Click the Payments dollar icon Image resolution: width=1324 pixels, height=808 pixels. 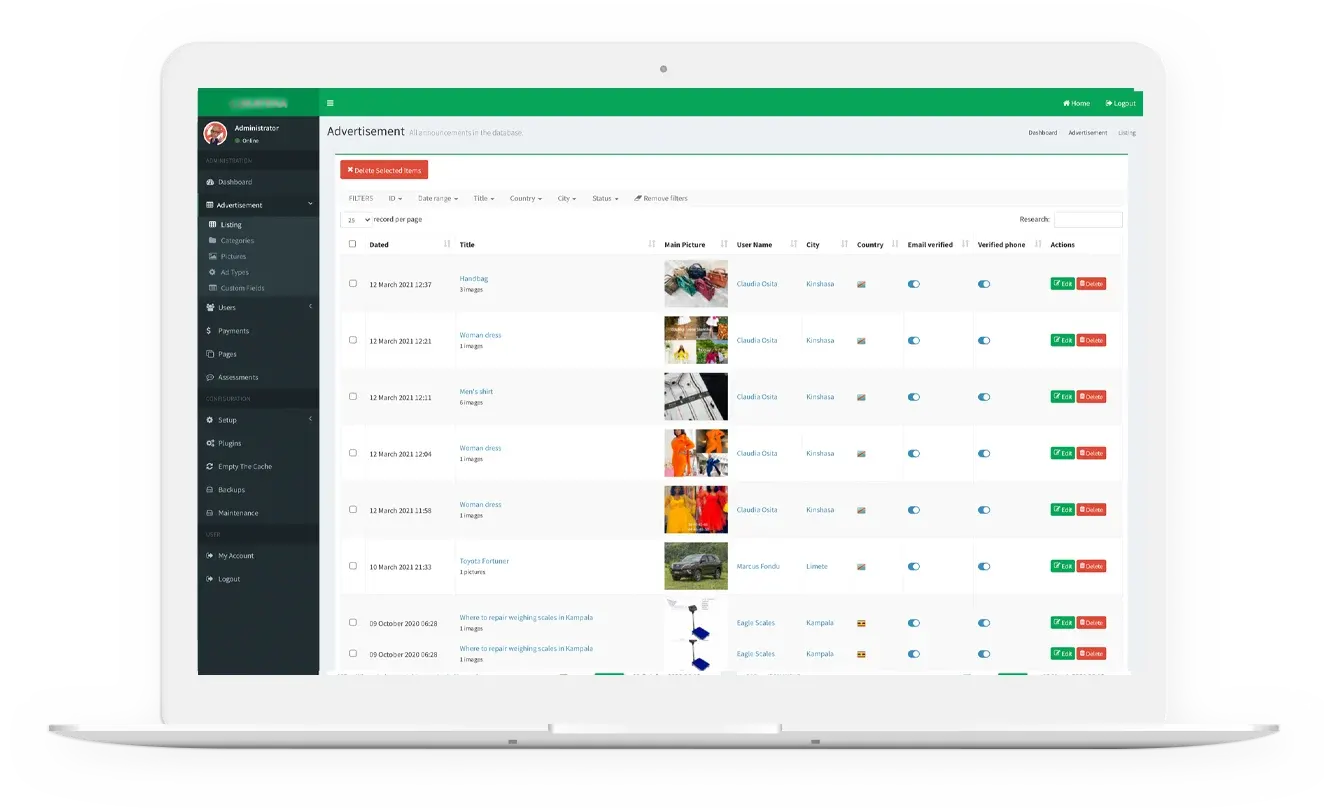point(209,331)
